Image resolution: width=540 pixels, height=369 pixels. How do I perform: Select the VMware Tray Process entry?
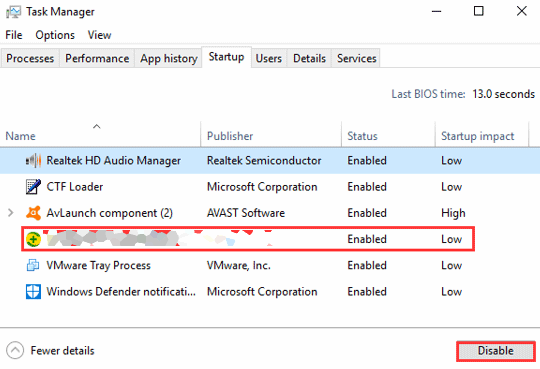coord(98,265)
